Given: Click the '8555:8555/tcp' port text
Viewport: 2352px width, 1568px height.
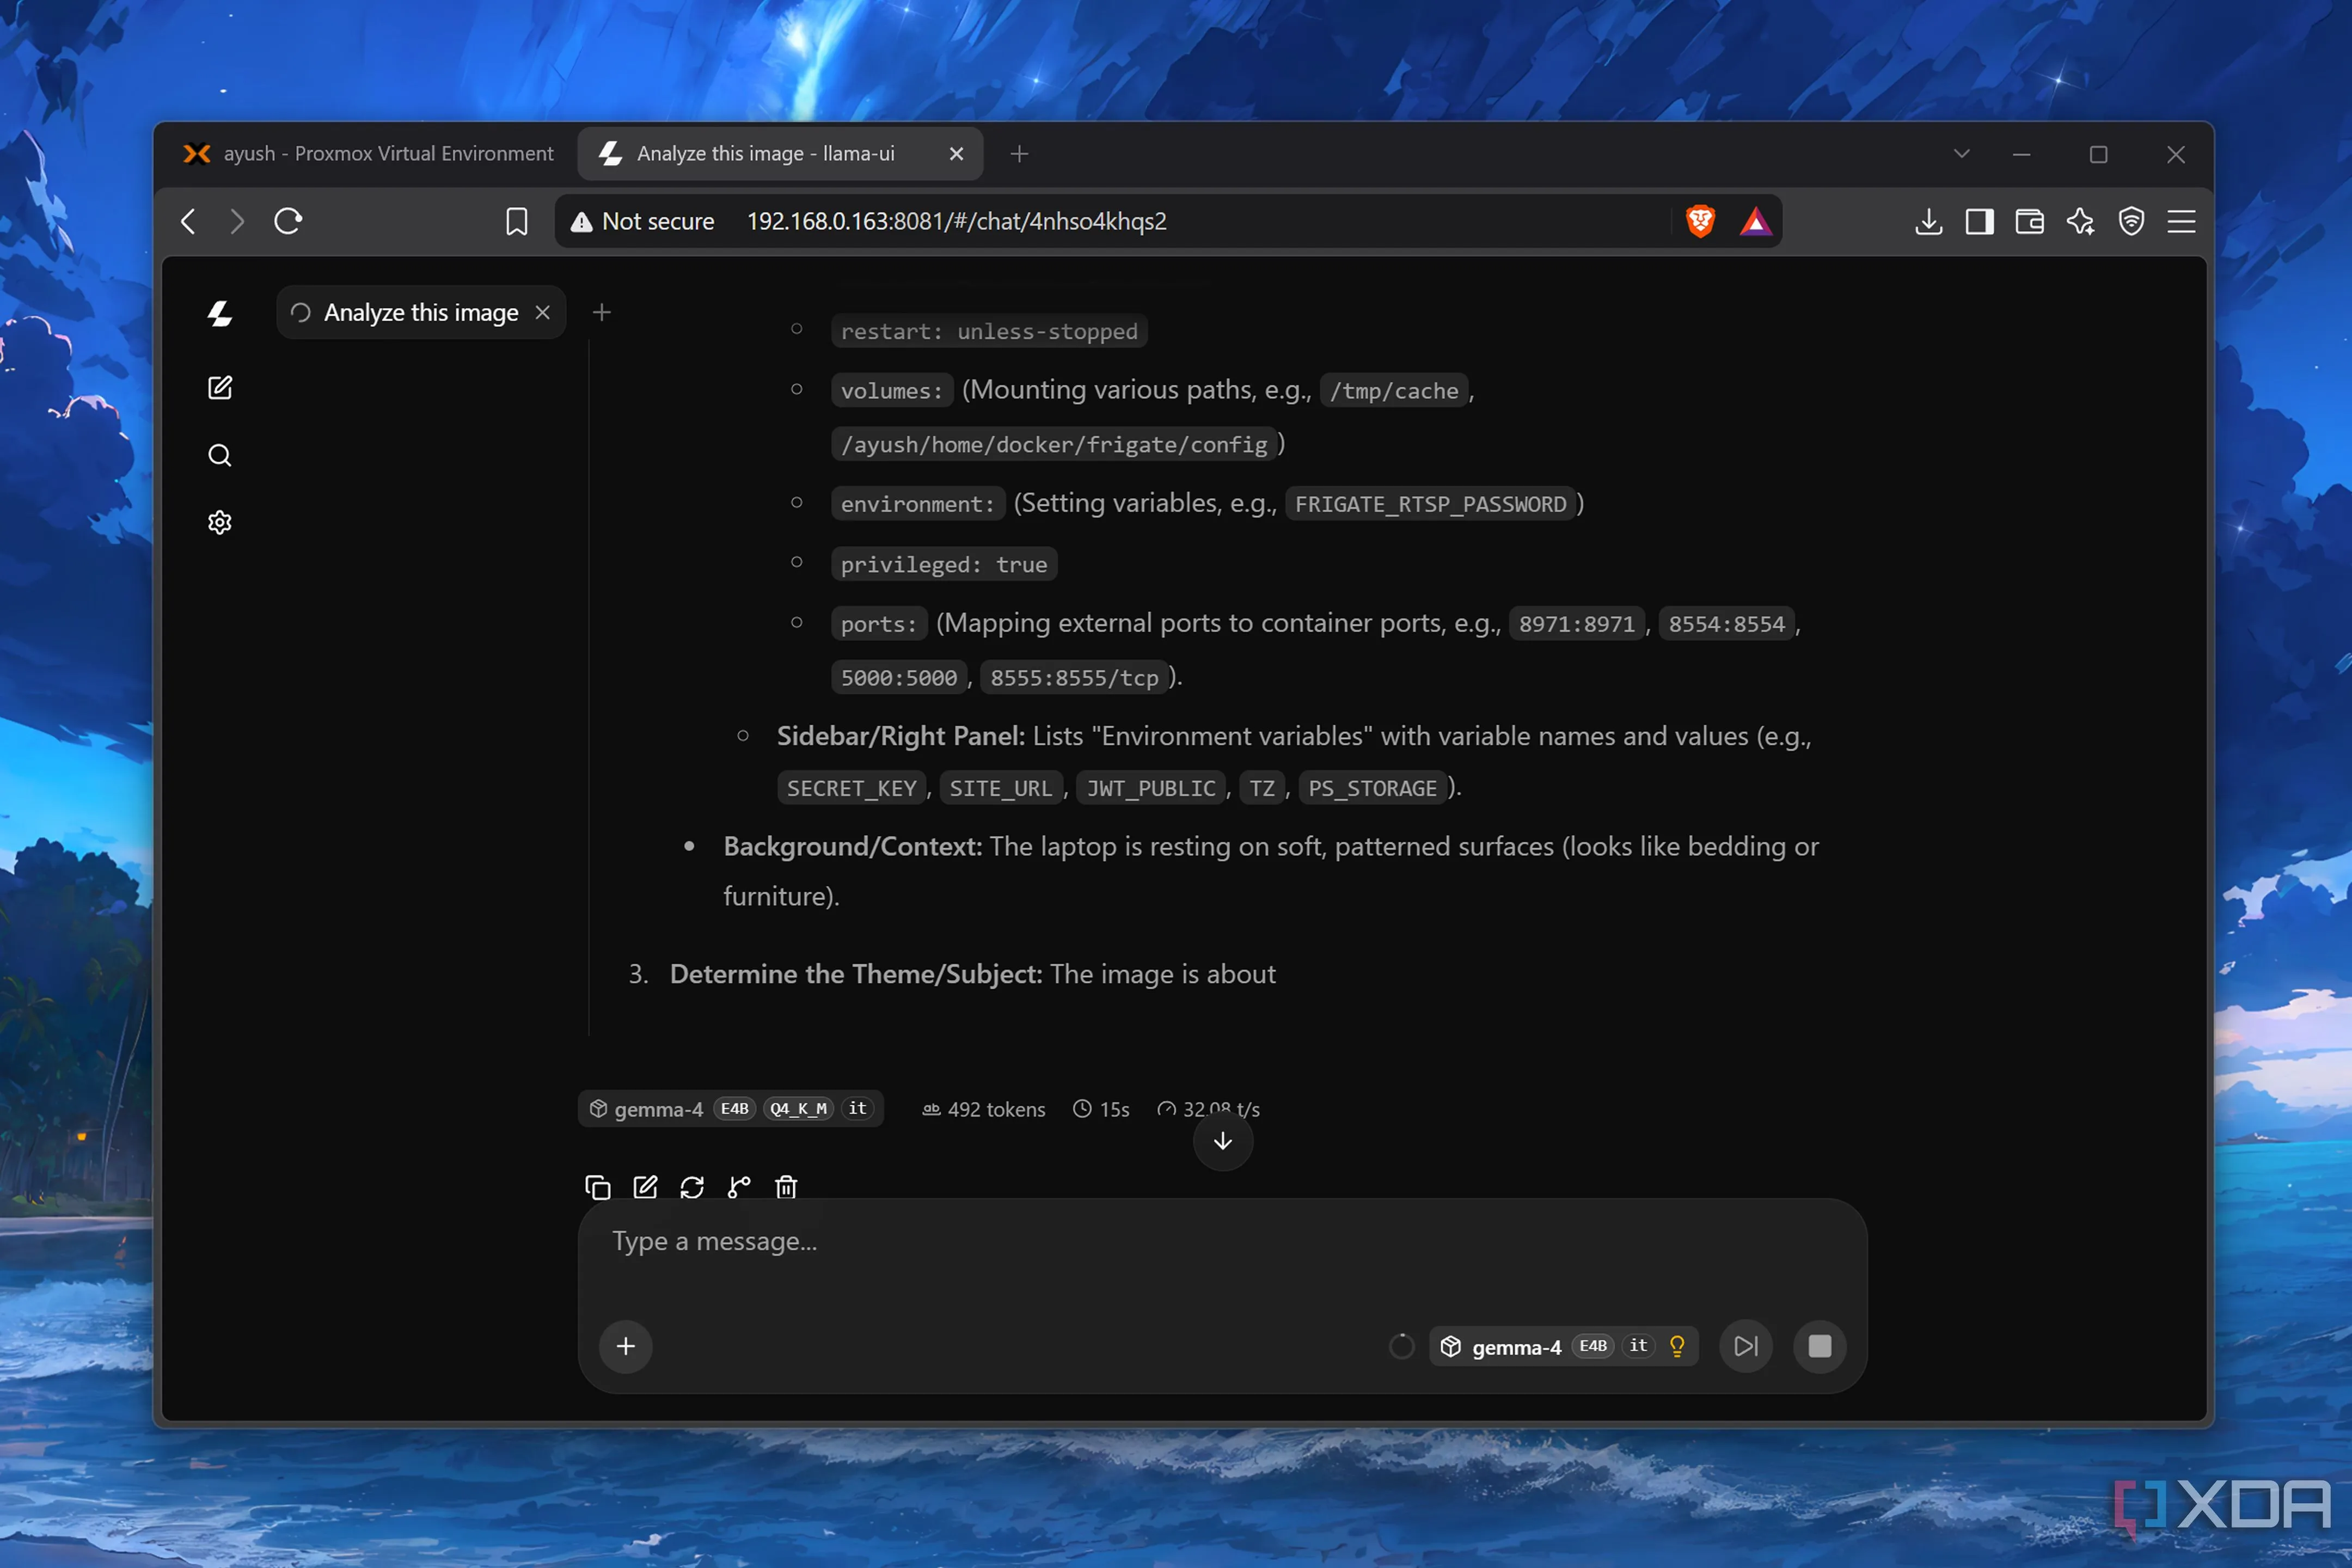Looking at the screenshot, I should tap(1074, 678).
